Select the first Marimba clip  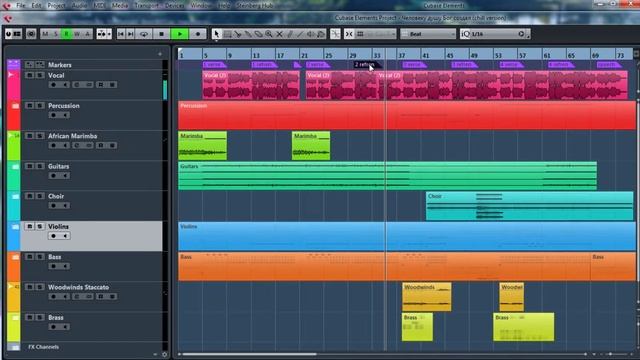[x=202, y=146]
